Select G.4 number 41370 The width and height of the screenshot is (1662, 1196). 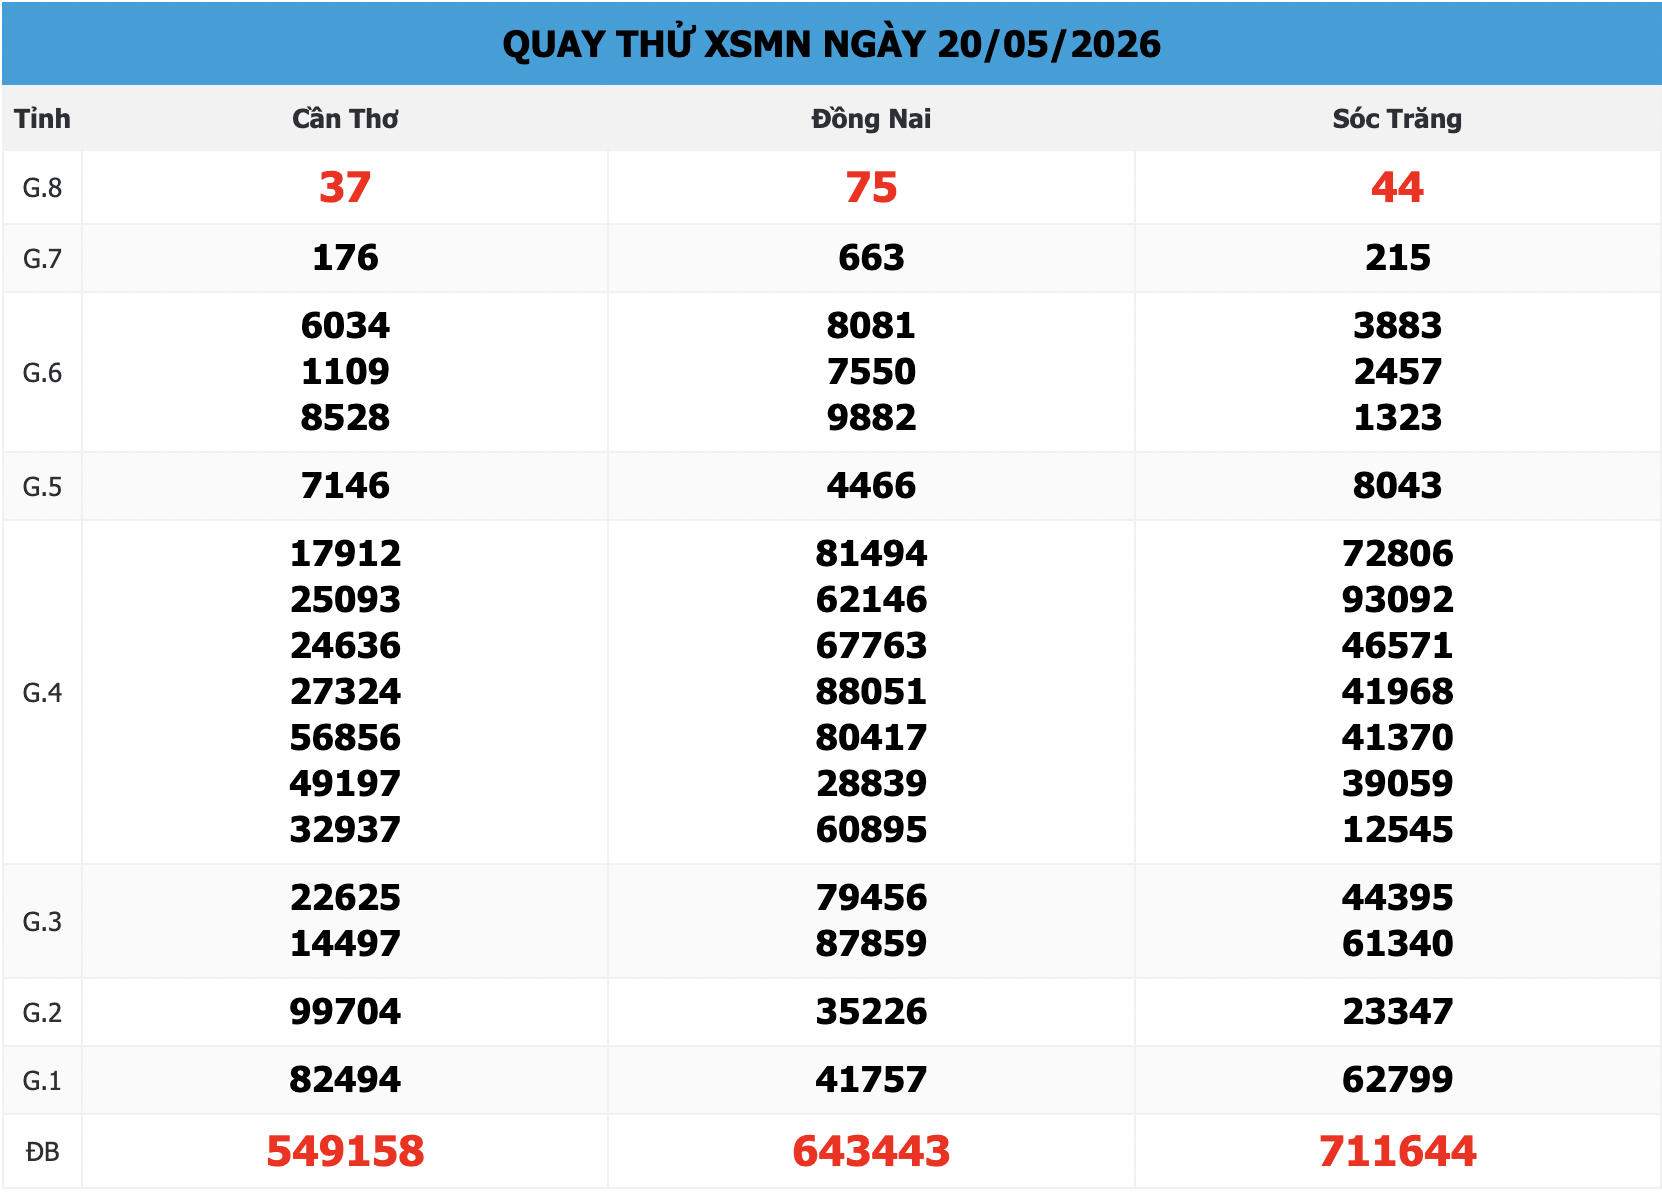click(x=1397, y=738)
